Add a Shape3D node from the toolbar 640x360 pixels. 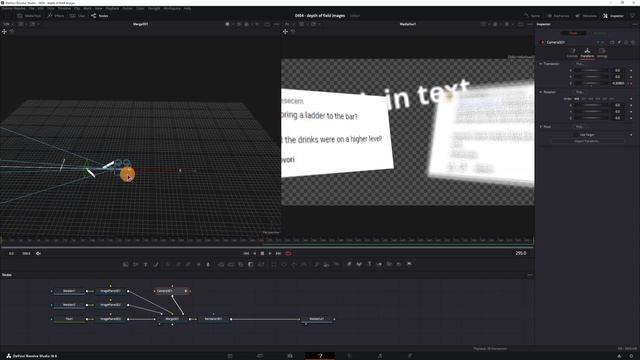pyautogui.click(x=359, y=264)
